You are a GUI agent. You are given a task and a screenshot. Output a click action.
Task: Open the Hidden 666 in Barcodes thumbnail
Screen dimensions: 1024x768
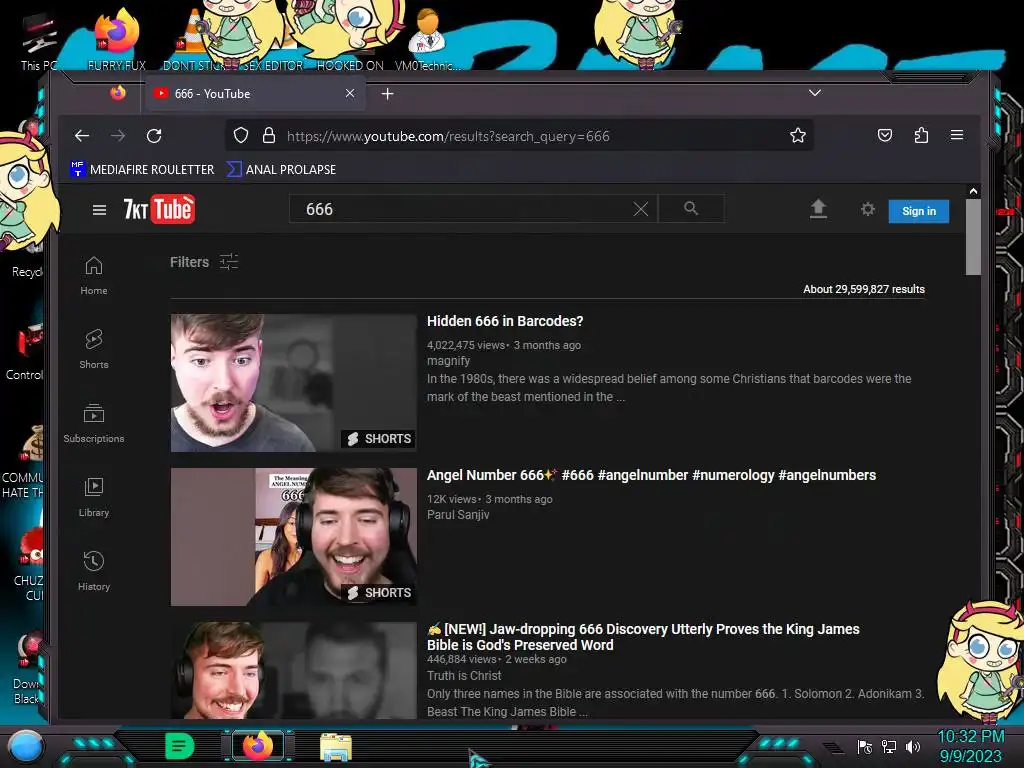tap(294, 383)
